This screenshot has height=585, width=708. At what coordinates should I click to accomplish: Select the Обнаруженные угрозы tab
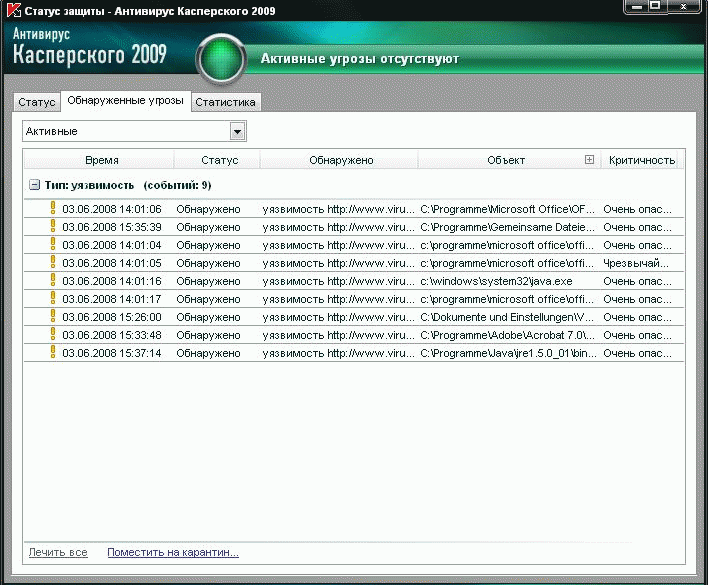(x=126, y=101)
